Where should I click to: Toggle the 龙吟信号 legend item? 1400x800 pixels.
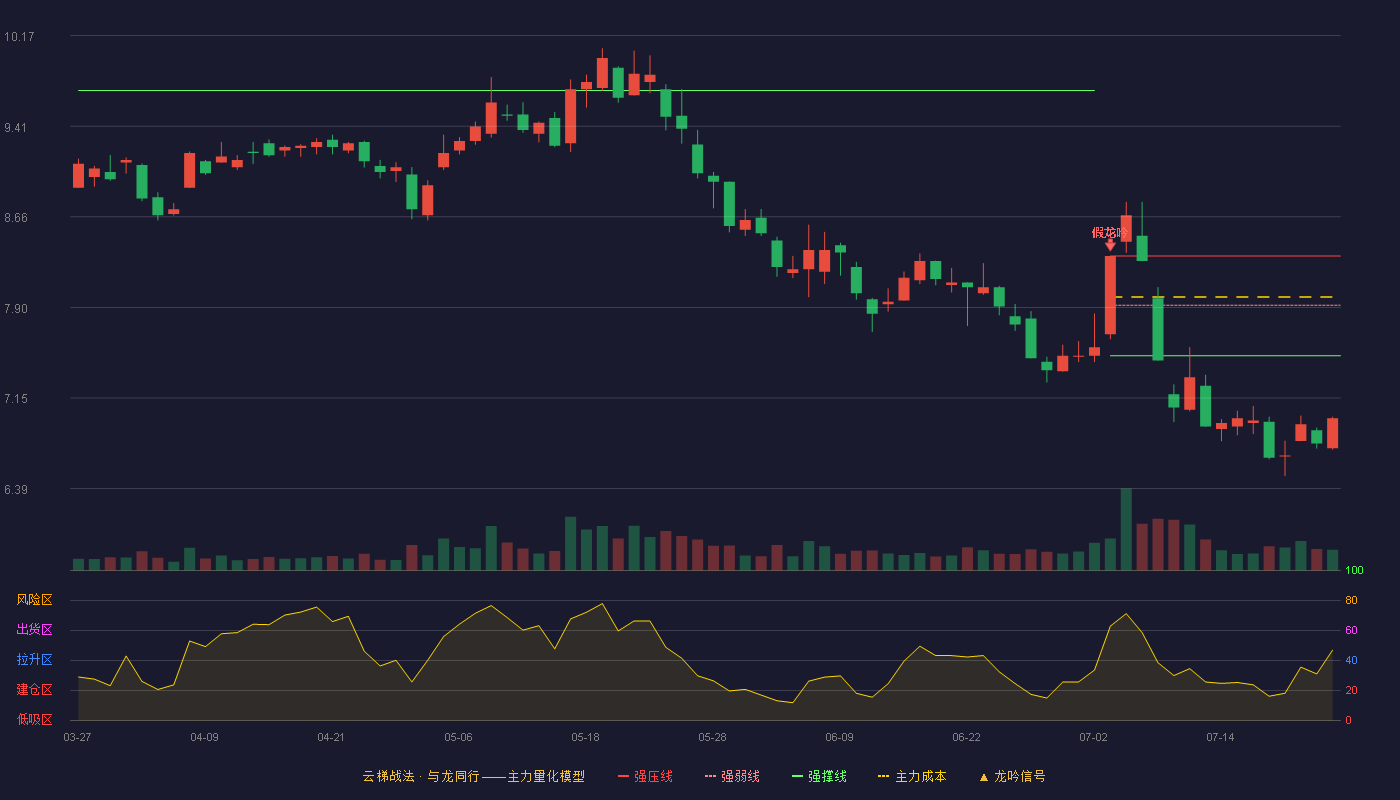point(1012,776)
